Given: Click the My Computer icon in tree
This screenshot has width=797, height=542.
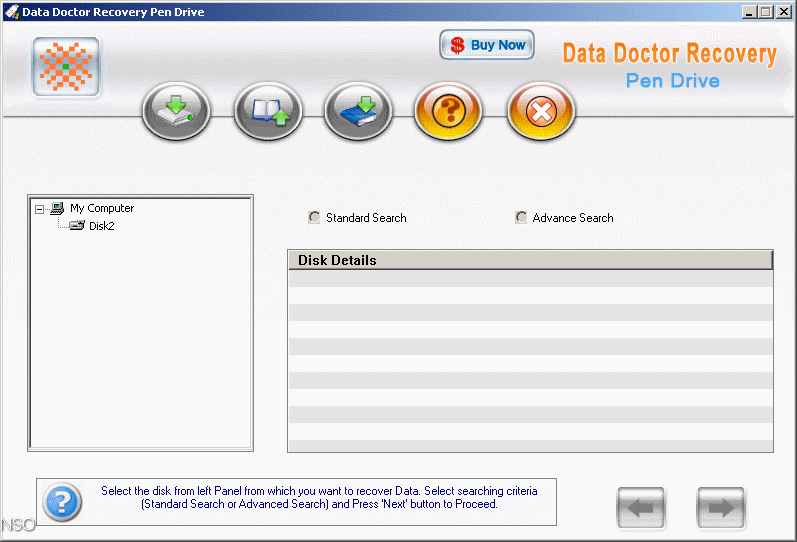Looking at the screenshot, I should point(57,207).
